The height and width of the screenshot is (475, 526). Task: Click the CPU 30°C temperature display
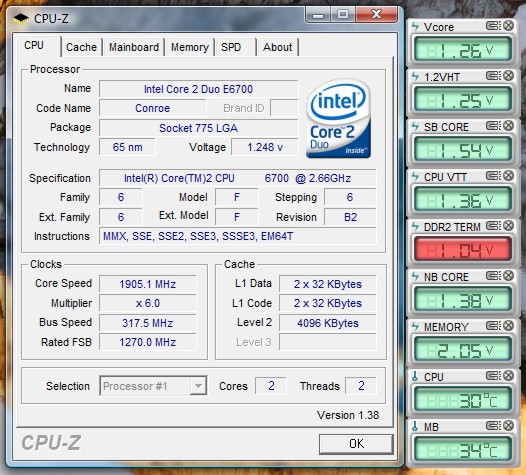click(463, 400)
